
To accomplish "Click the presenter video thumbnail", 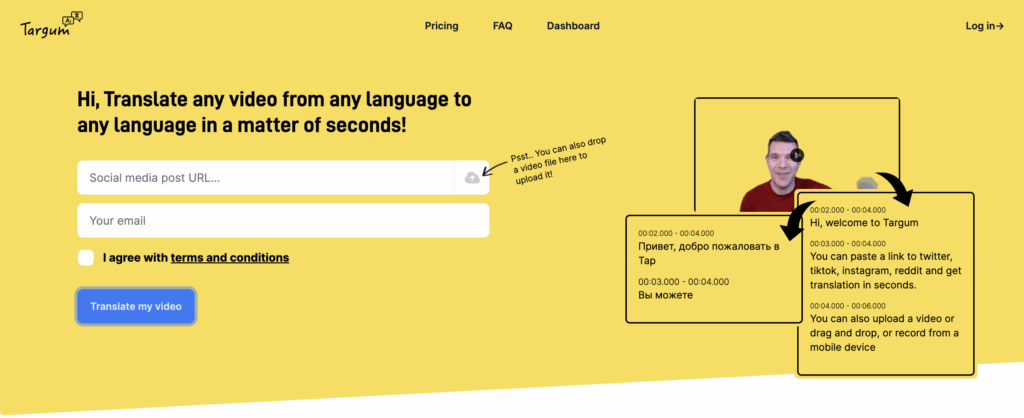I will tap(797, 155).
